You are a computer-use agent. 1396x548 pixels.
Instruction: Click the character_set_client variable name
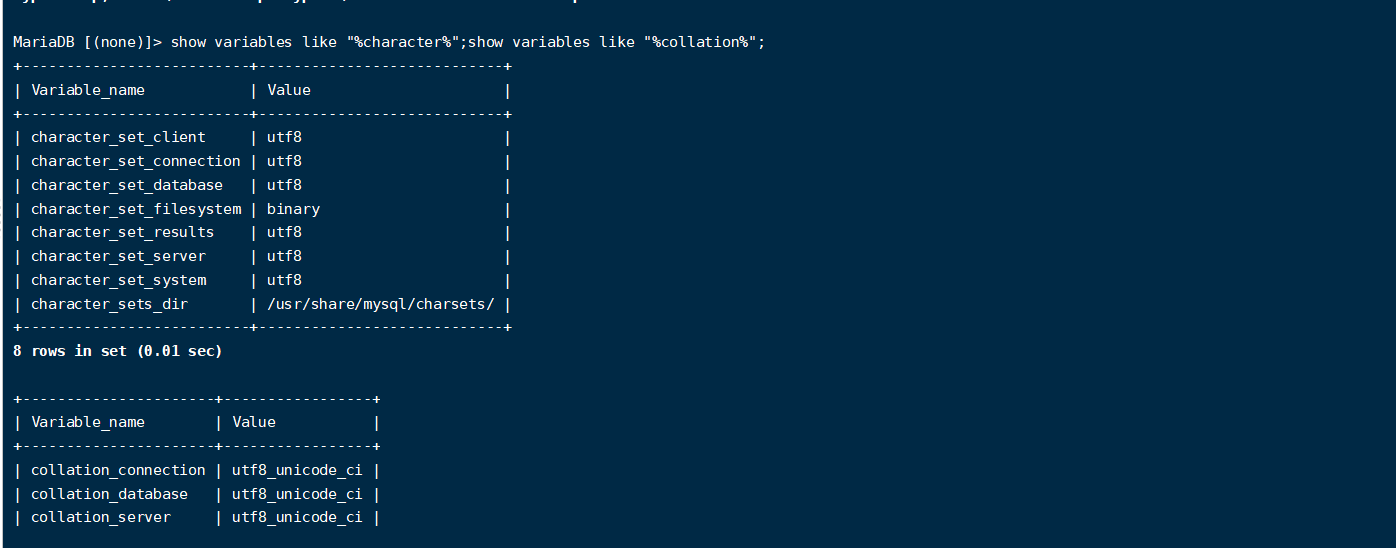point(118,137)
